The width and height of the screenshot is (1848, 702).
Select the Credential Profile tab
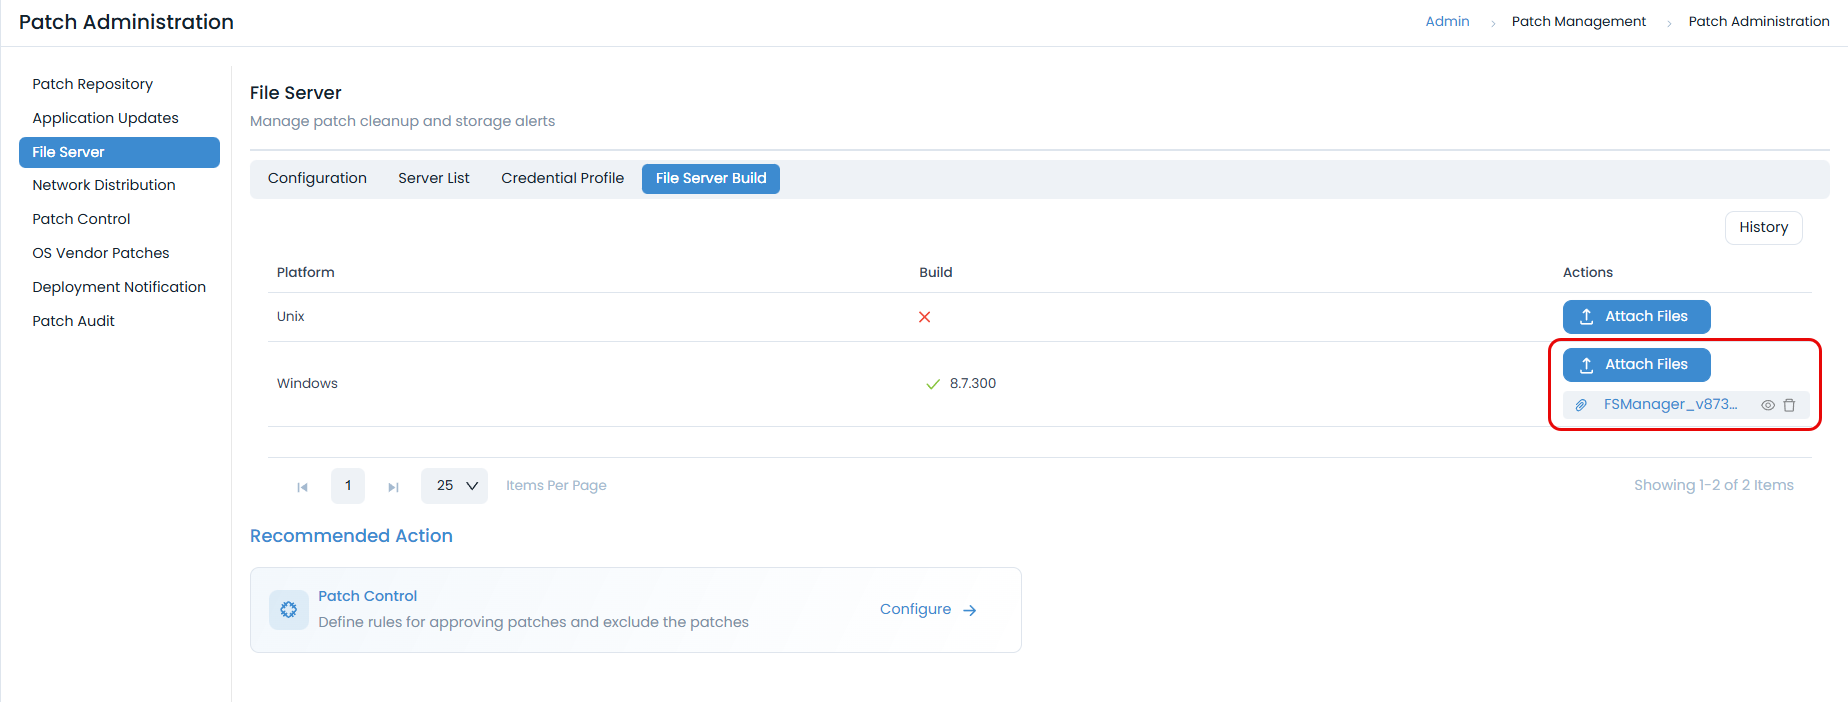tap(562, 179)
